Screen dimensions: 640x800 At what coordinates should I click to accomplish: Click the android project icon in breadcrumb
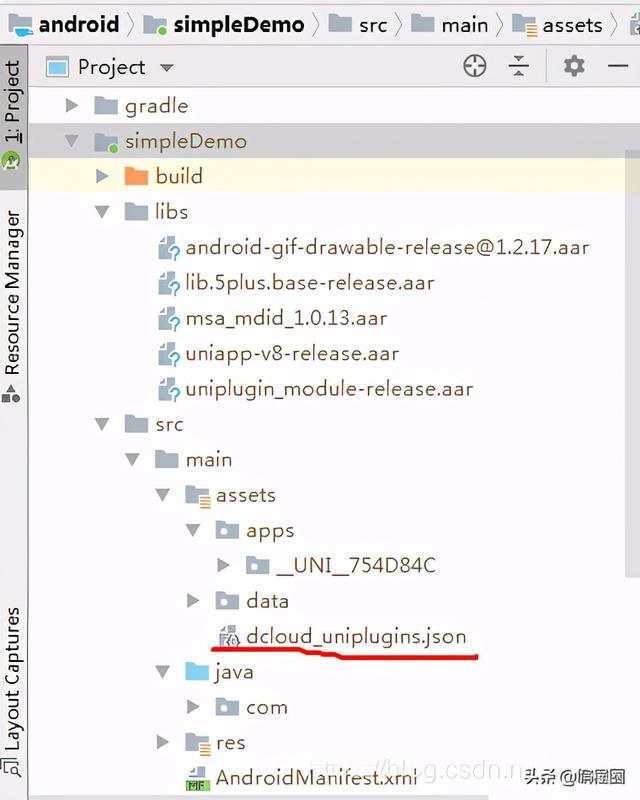coord(20,24)
